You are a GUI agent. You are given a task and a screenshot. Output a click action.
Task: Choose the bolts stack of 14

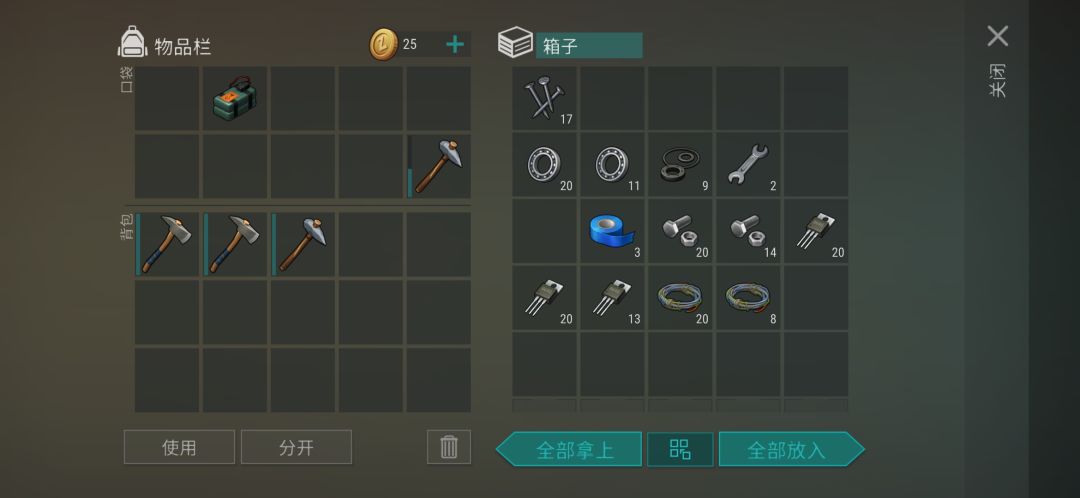(x=748, y=231)
